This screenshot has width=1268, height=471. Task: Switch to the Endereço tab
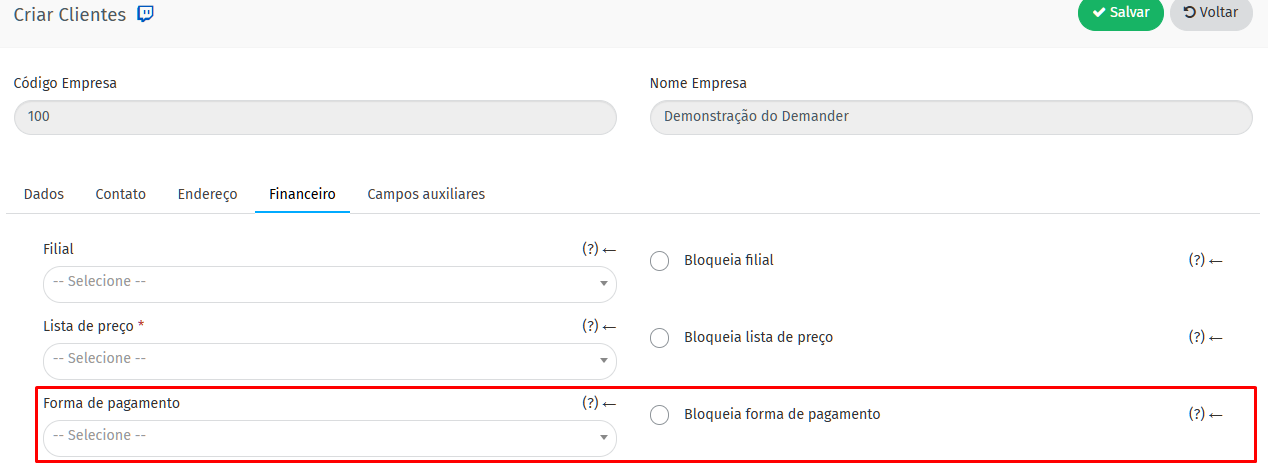coord(207,194)
